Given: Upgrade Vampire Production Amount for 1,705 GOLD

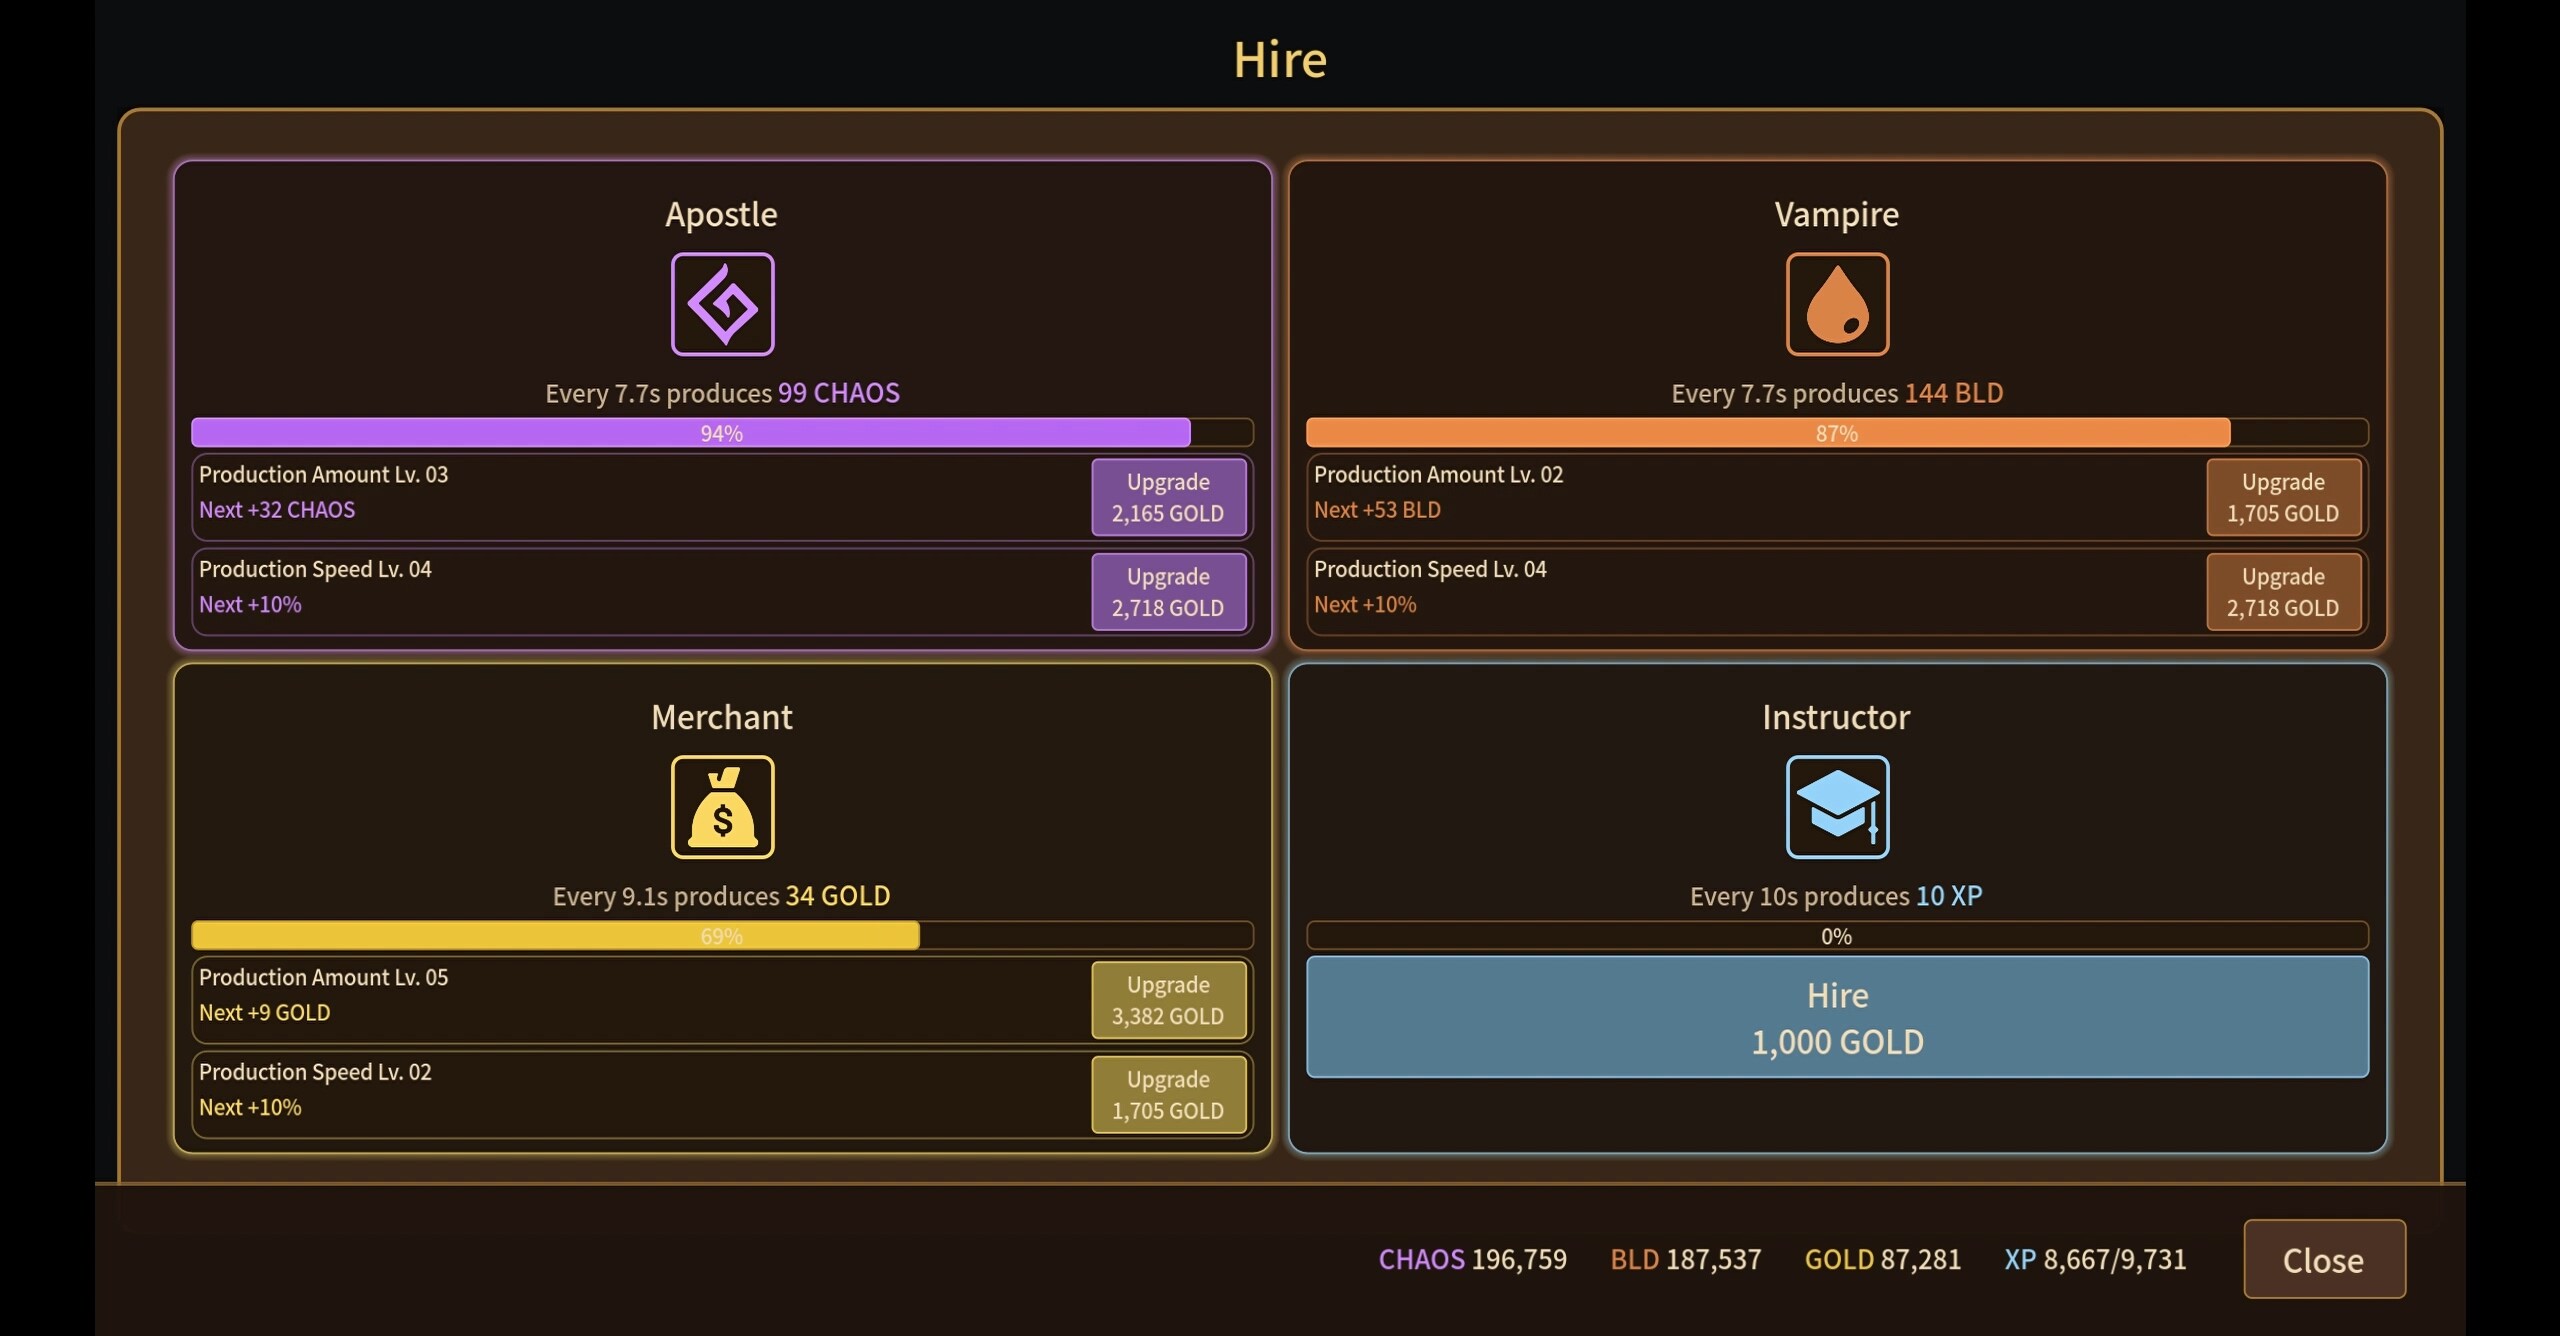Looking at the screenshot, I should (x=2283, y=497).
